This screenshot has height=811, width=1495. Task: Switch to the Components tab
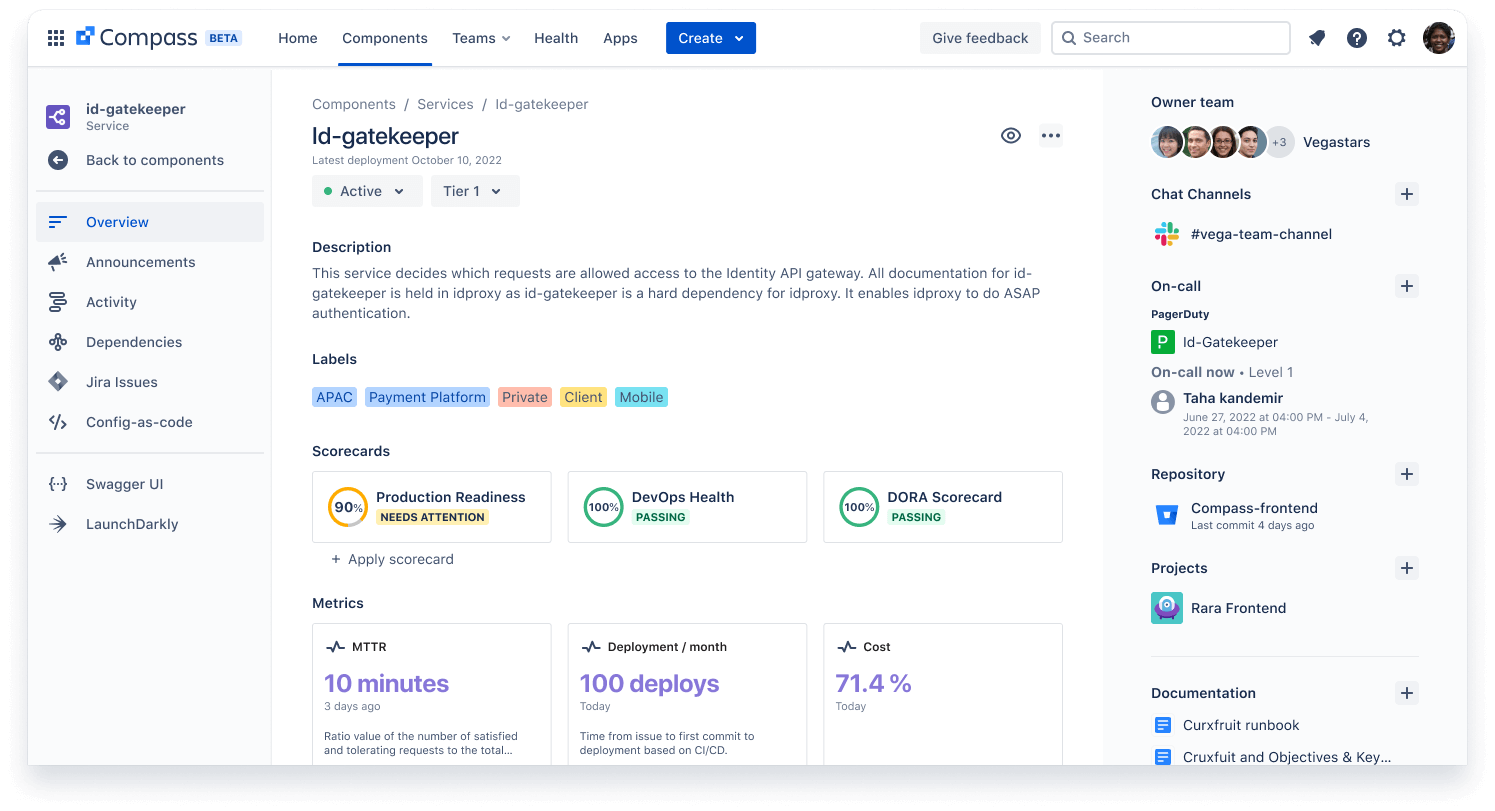point(385,37)
